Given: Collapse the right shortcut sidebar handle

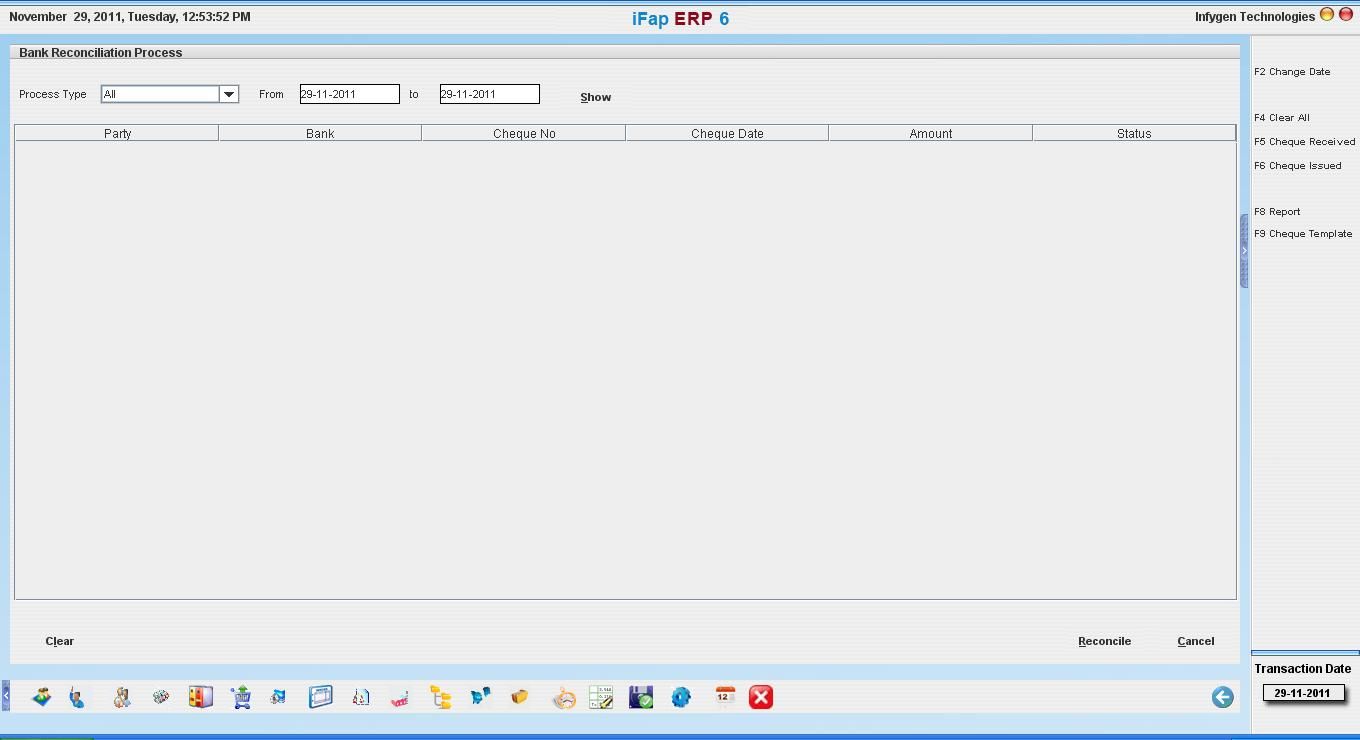Looking at the screenshot, I should pyautogui.click(x=1244, y=250).
